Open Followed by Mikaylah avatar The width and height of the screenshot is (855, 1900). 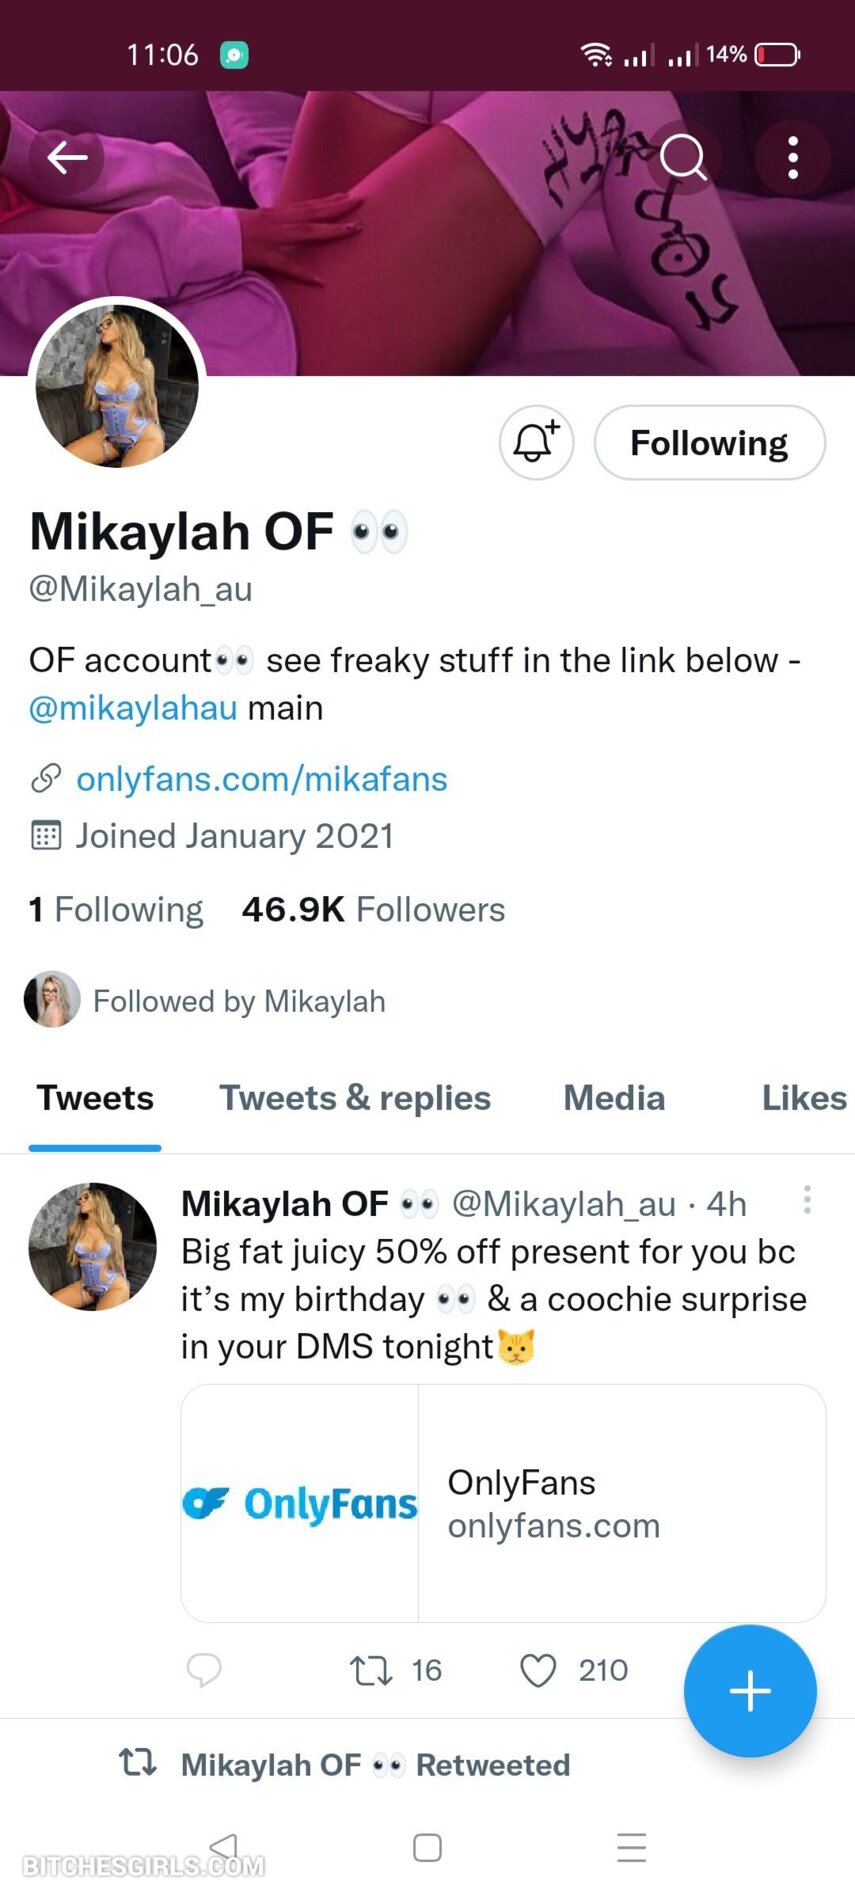click(x=52, y=999)
